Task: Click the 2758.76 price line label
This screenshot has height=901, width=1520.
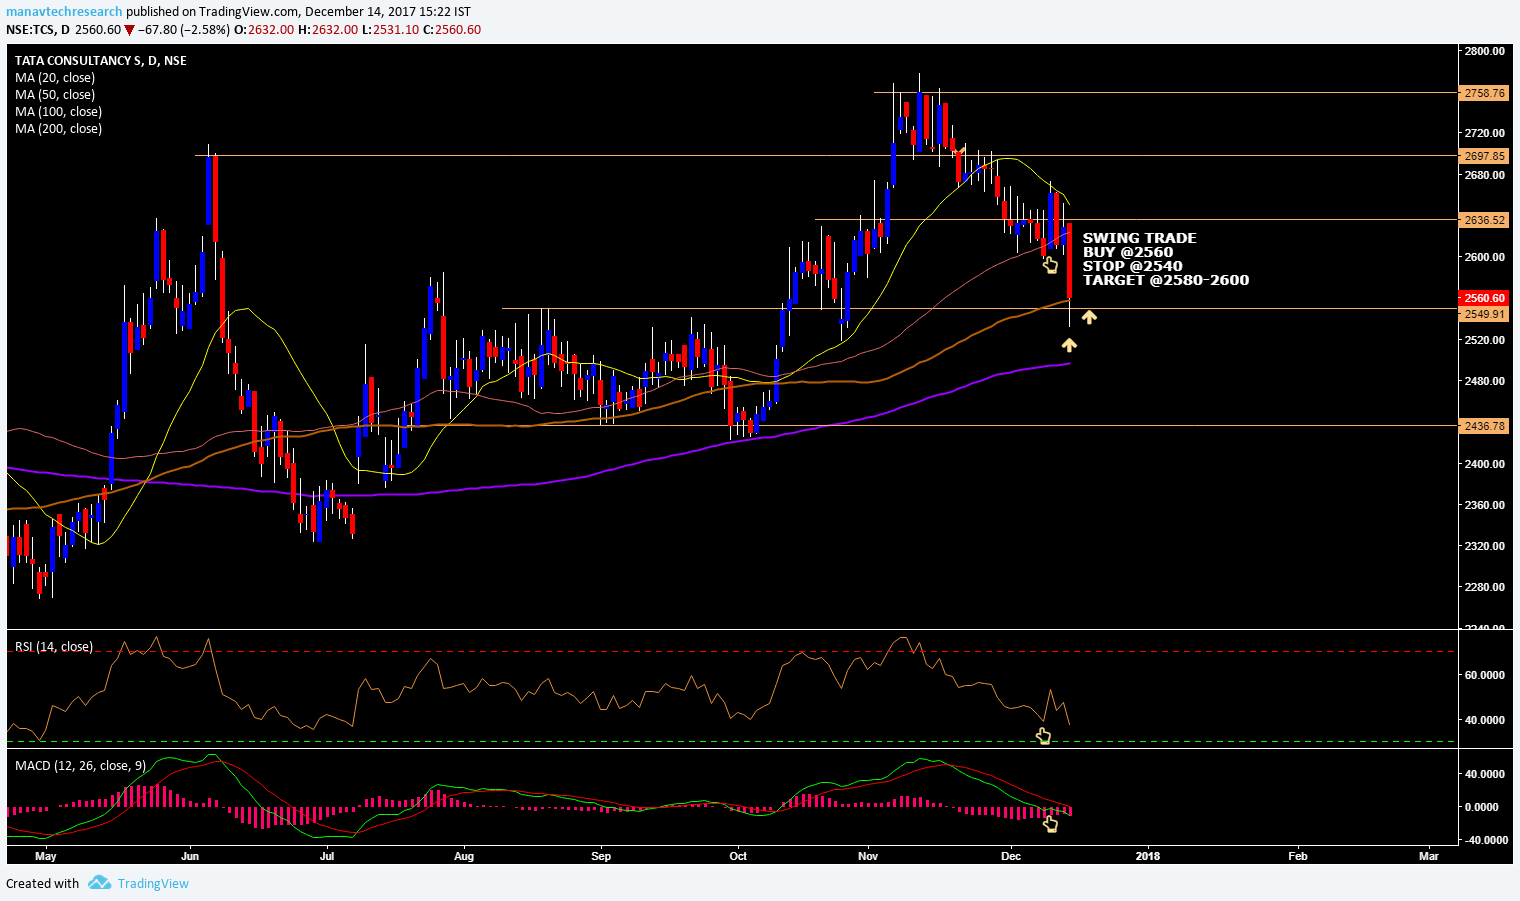Action: 1484,93
